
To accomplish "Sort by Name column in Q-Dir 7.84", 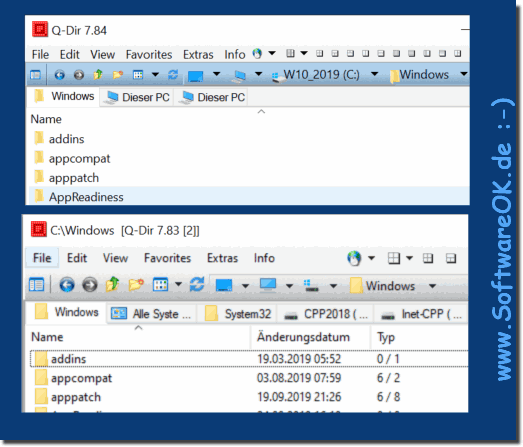I will tap(46, 119).
